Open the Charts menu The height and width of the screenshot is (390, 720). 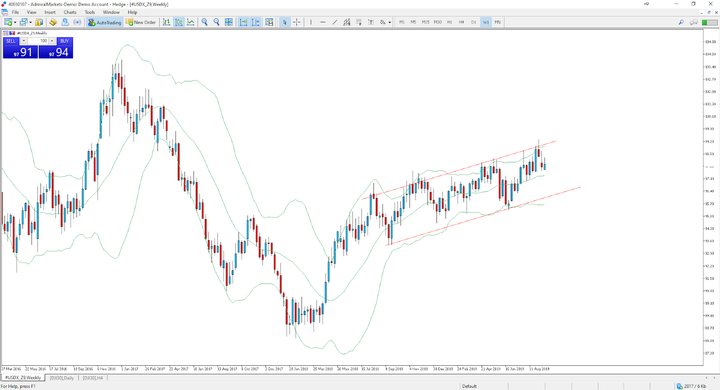point(70,12)
